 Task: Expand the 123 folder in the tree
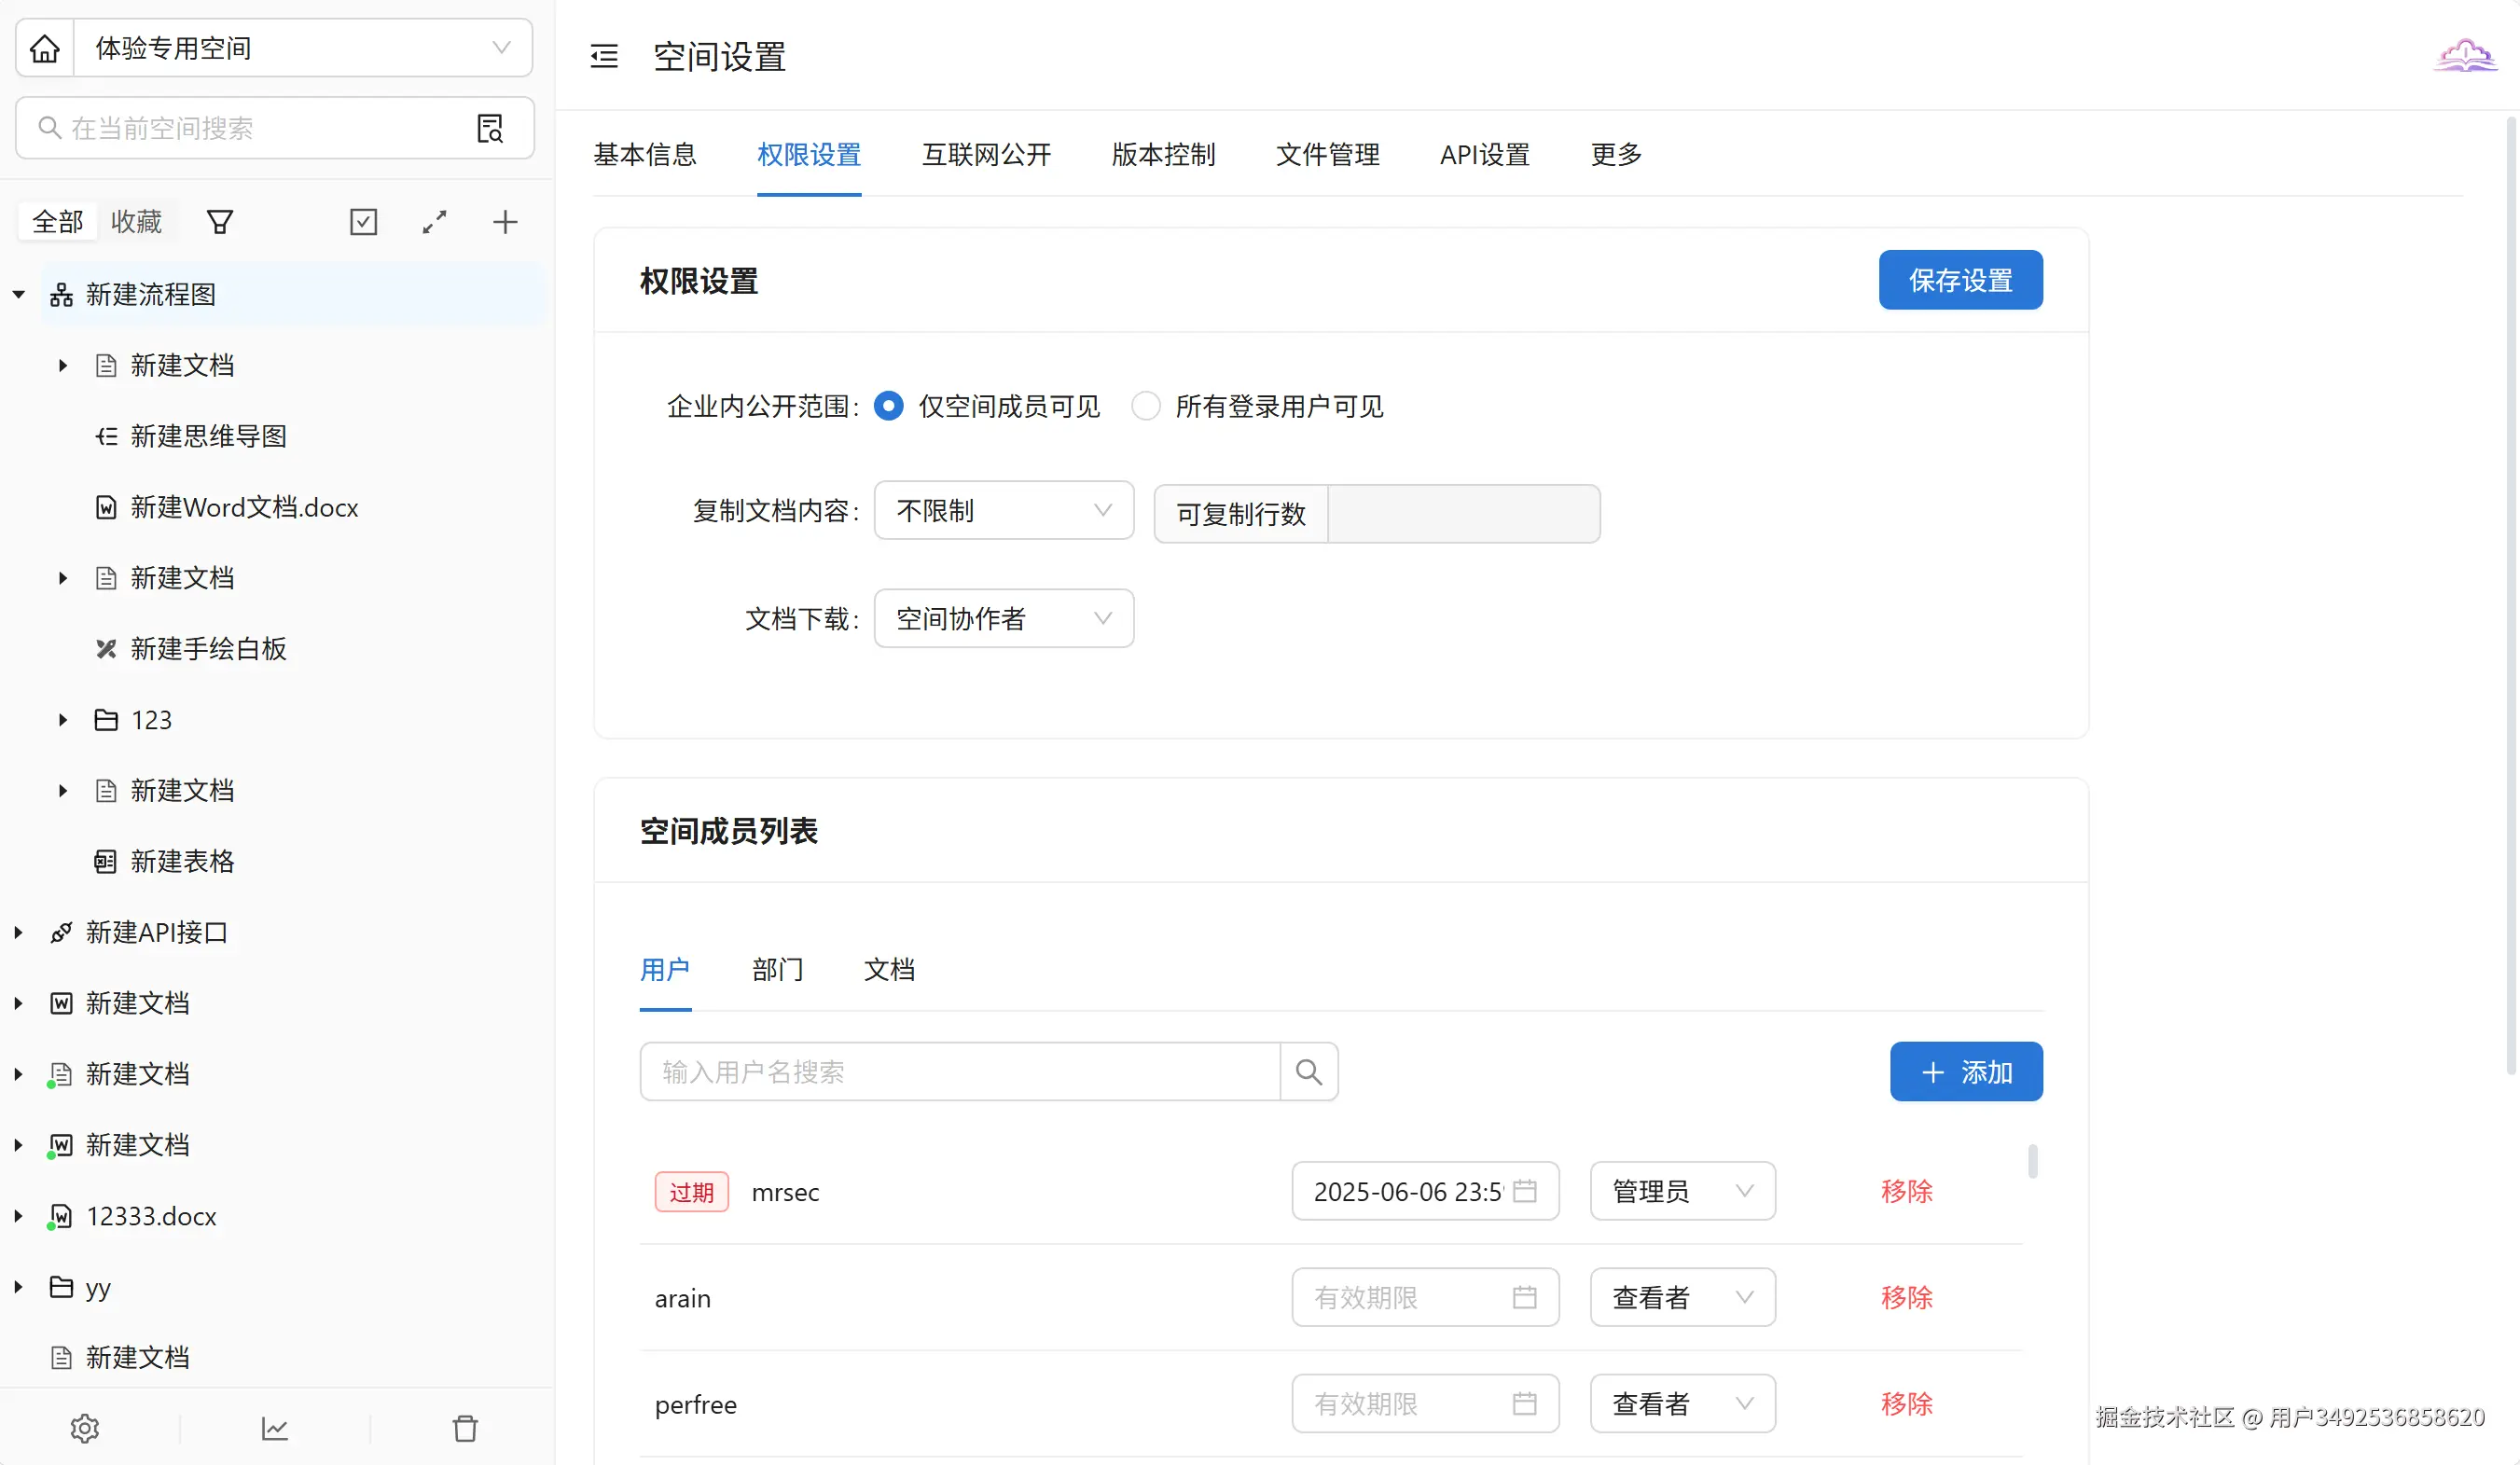coord(63,720)
